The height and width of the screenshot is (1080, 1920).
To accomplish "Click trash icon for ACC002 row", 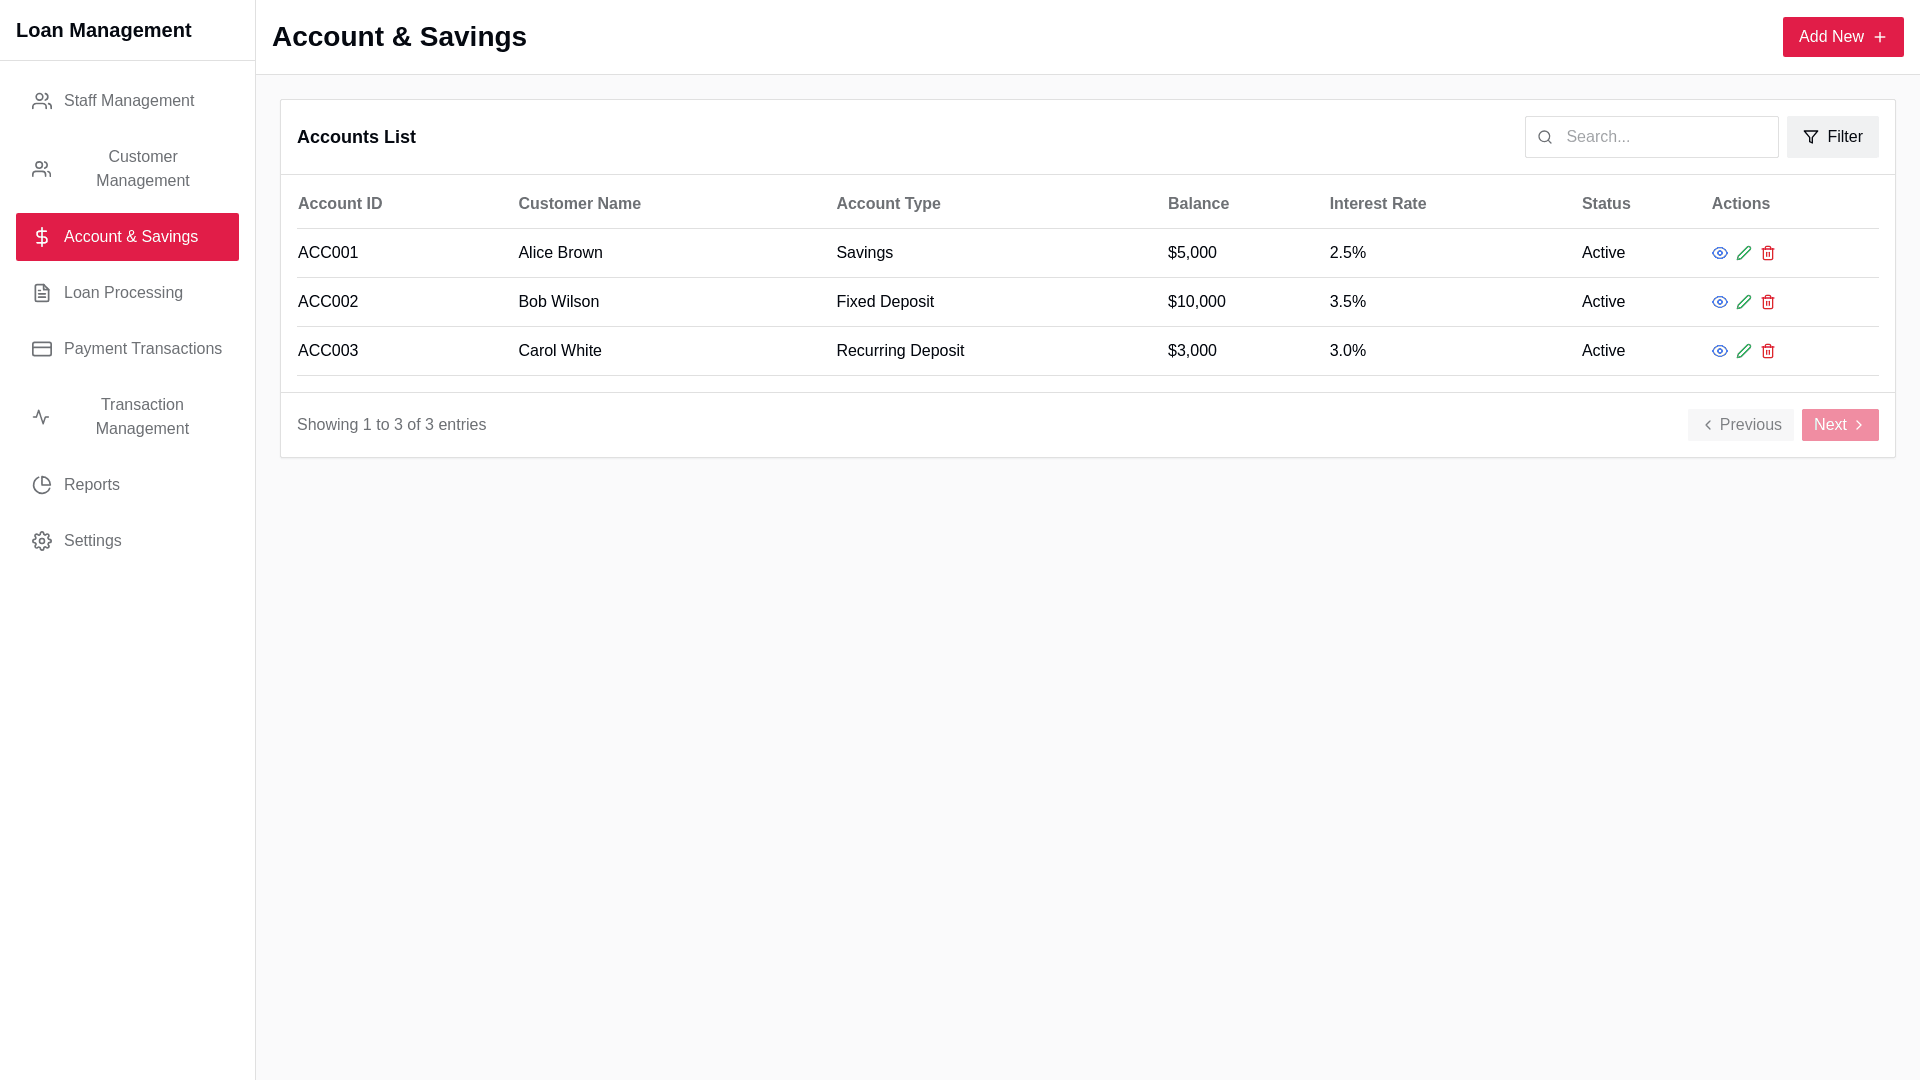I will (x=1767, y=302).
